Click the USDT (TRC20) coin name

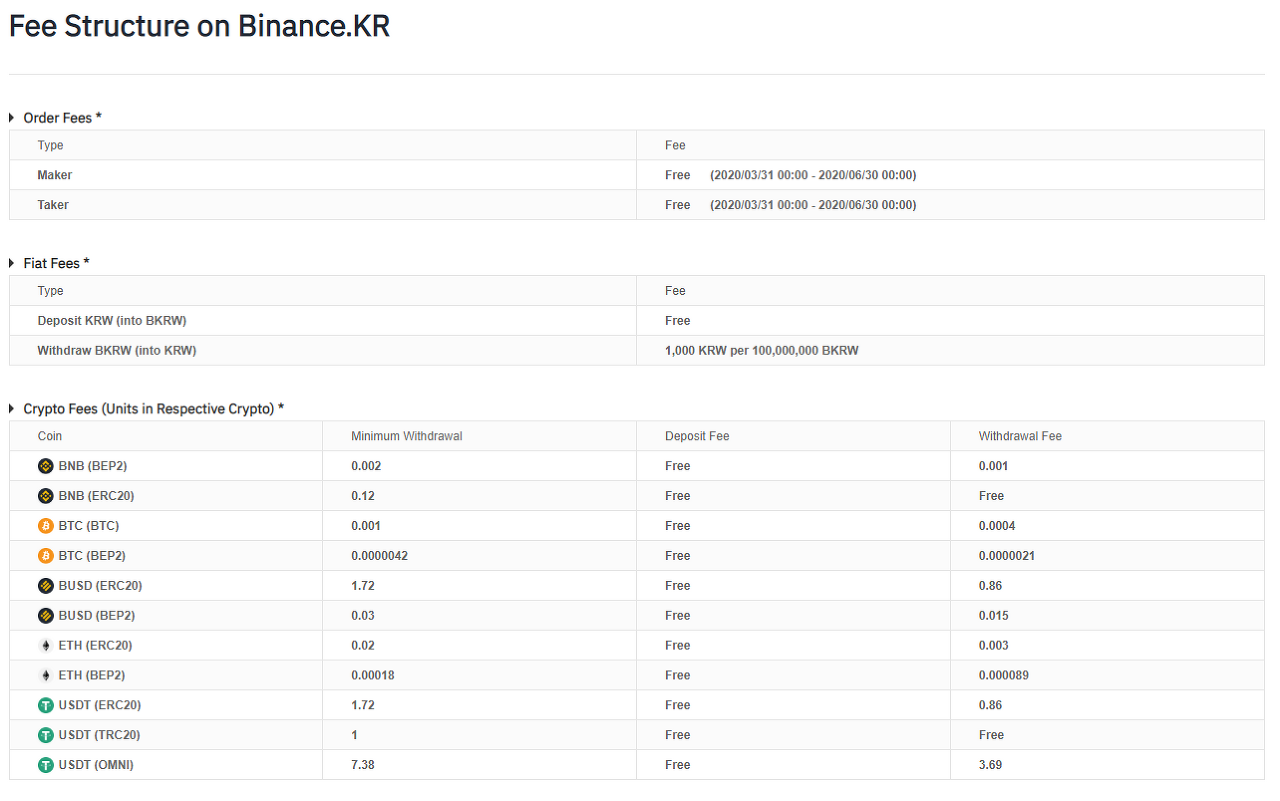(x=100, y=736)
